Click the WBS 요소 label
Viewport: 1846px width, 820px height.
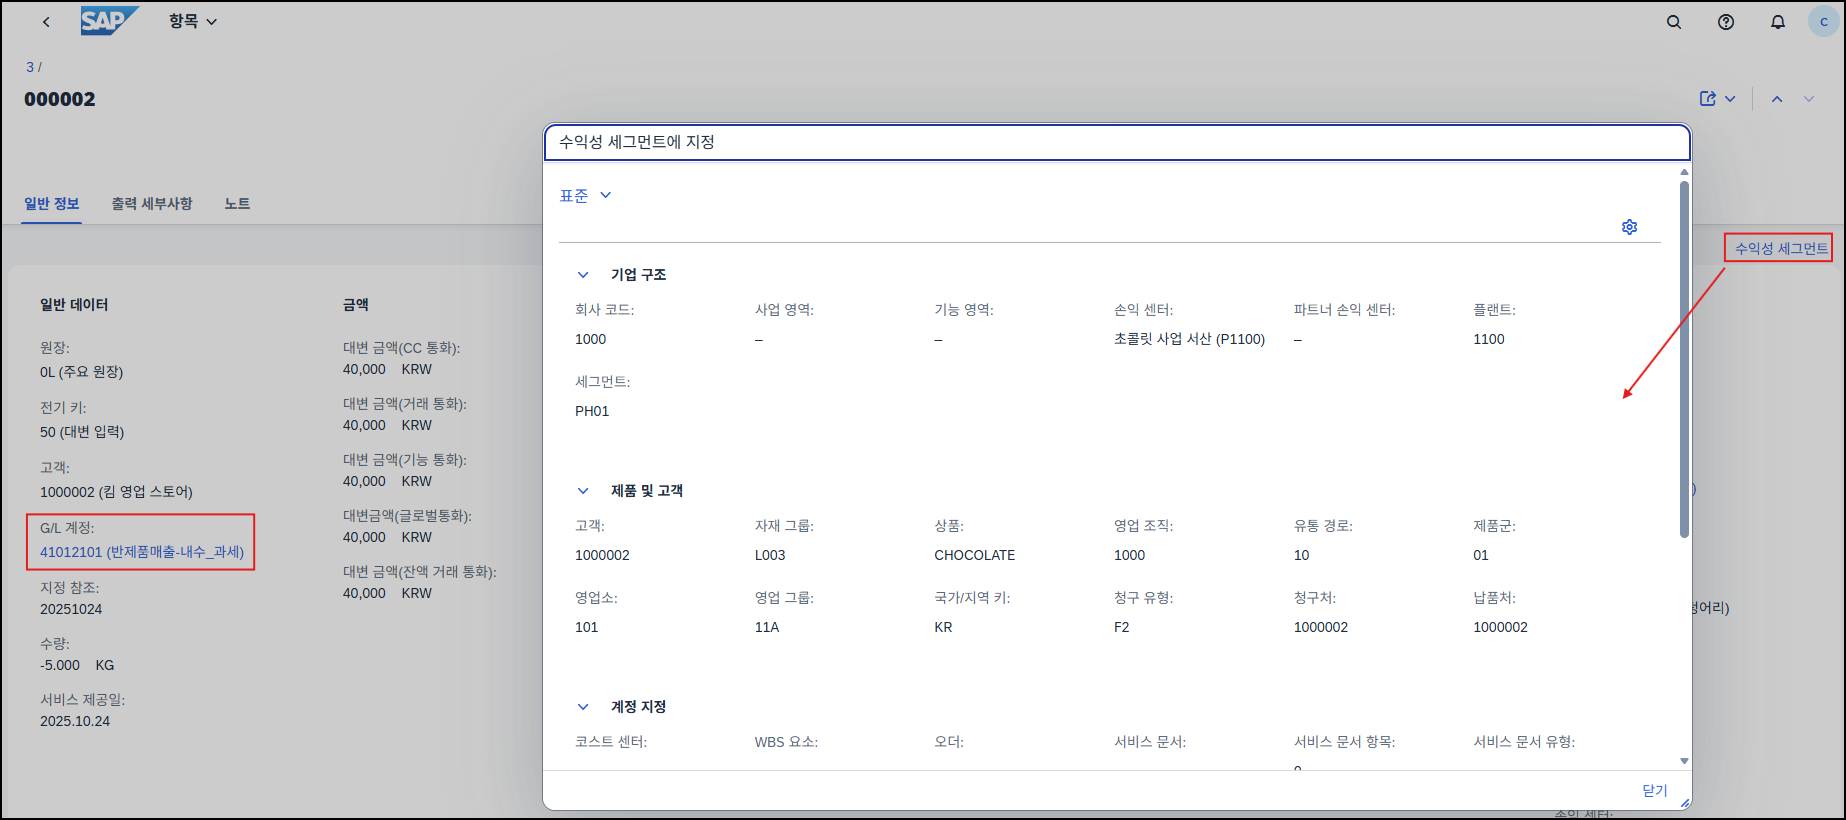[x=786, y=742]
